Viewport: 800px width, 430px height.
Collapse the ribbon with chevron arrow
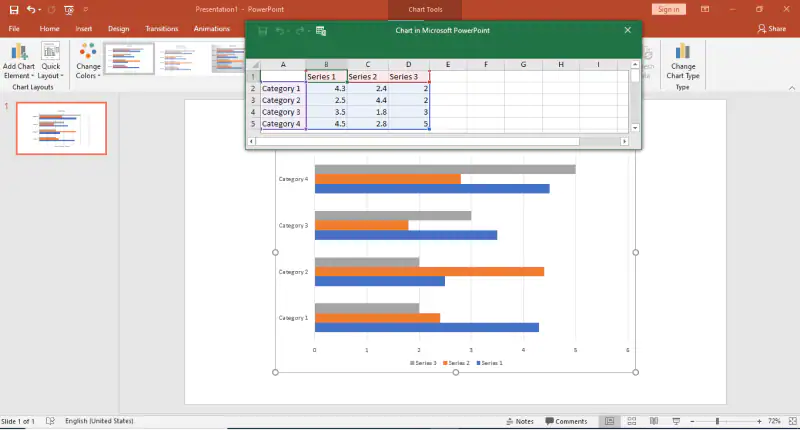click(x=792, y=88)
